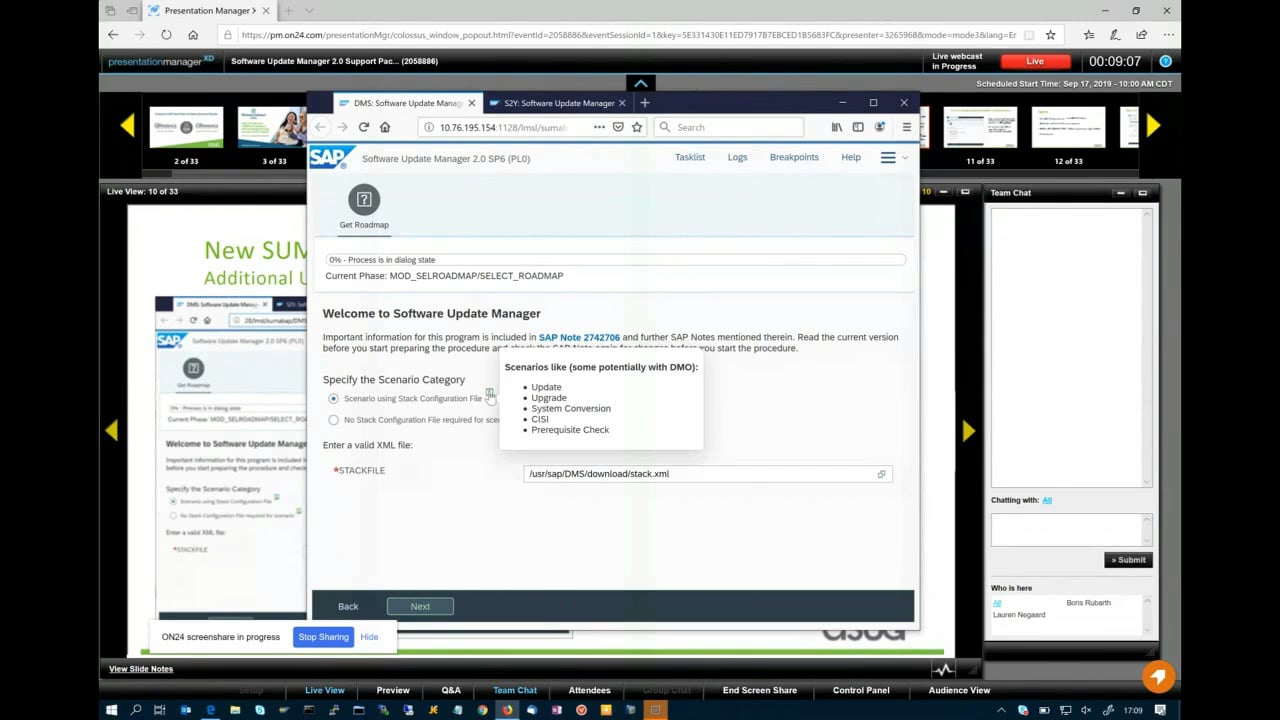Switch to S2Y Software Update Manager tab
The image size is (1280, 720).
click(x=558, y=102)
